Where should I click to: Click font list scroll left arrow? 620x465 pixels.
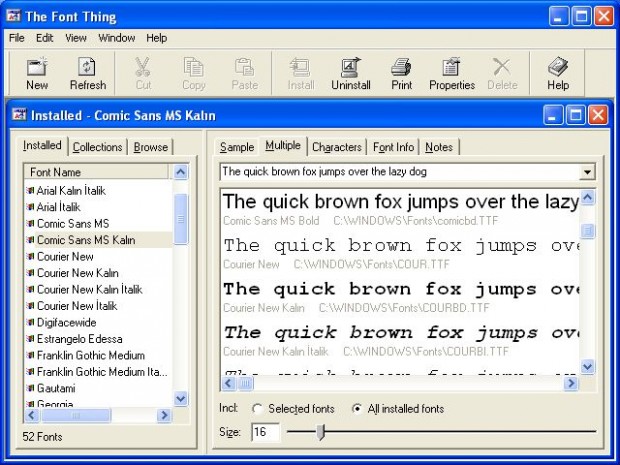[x=32, y=415]
